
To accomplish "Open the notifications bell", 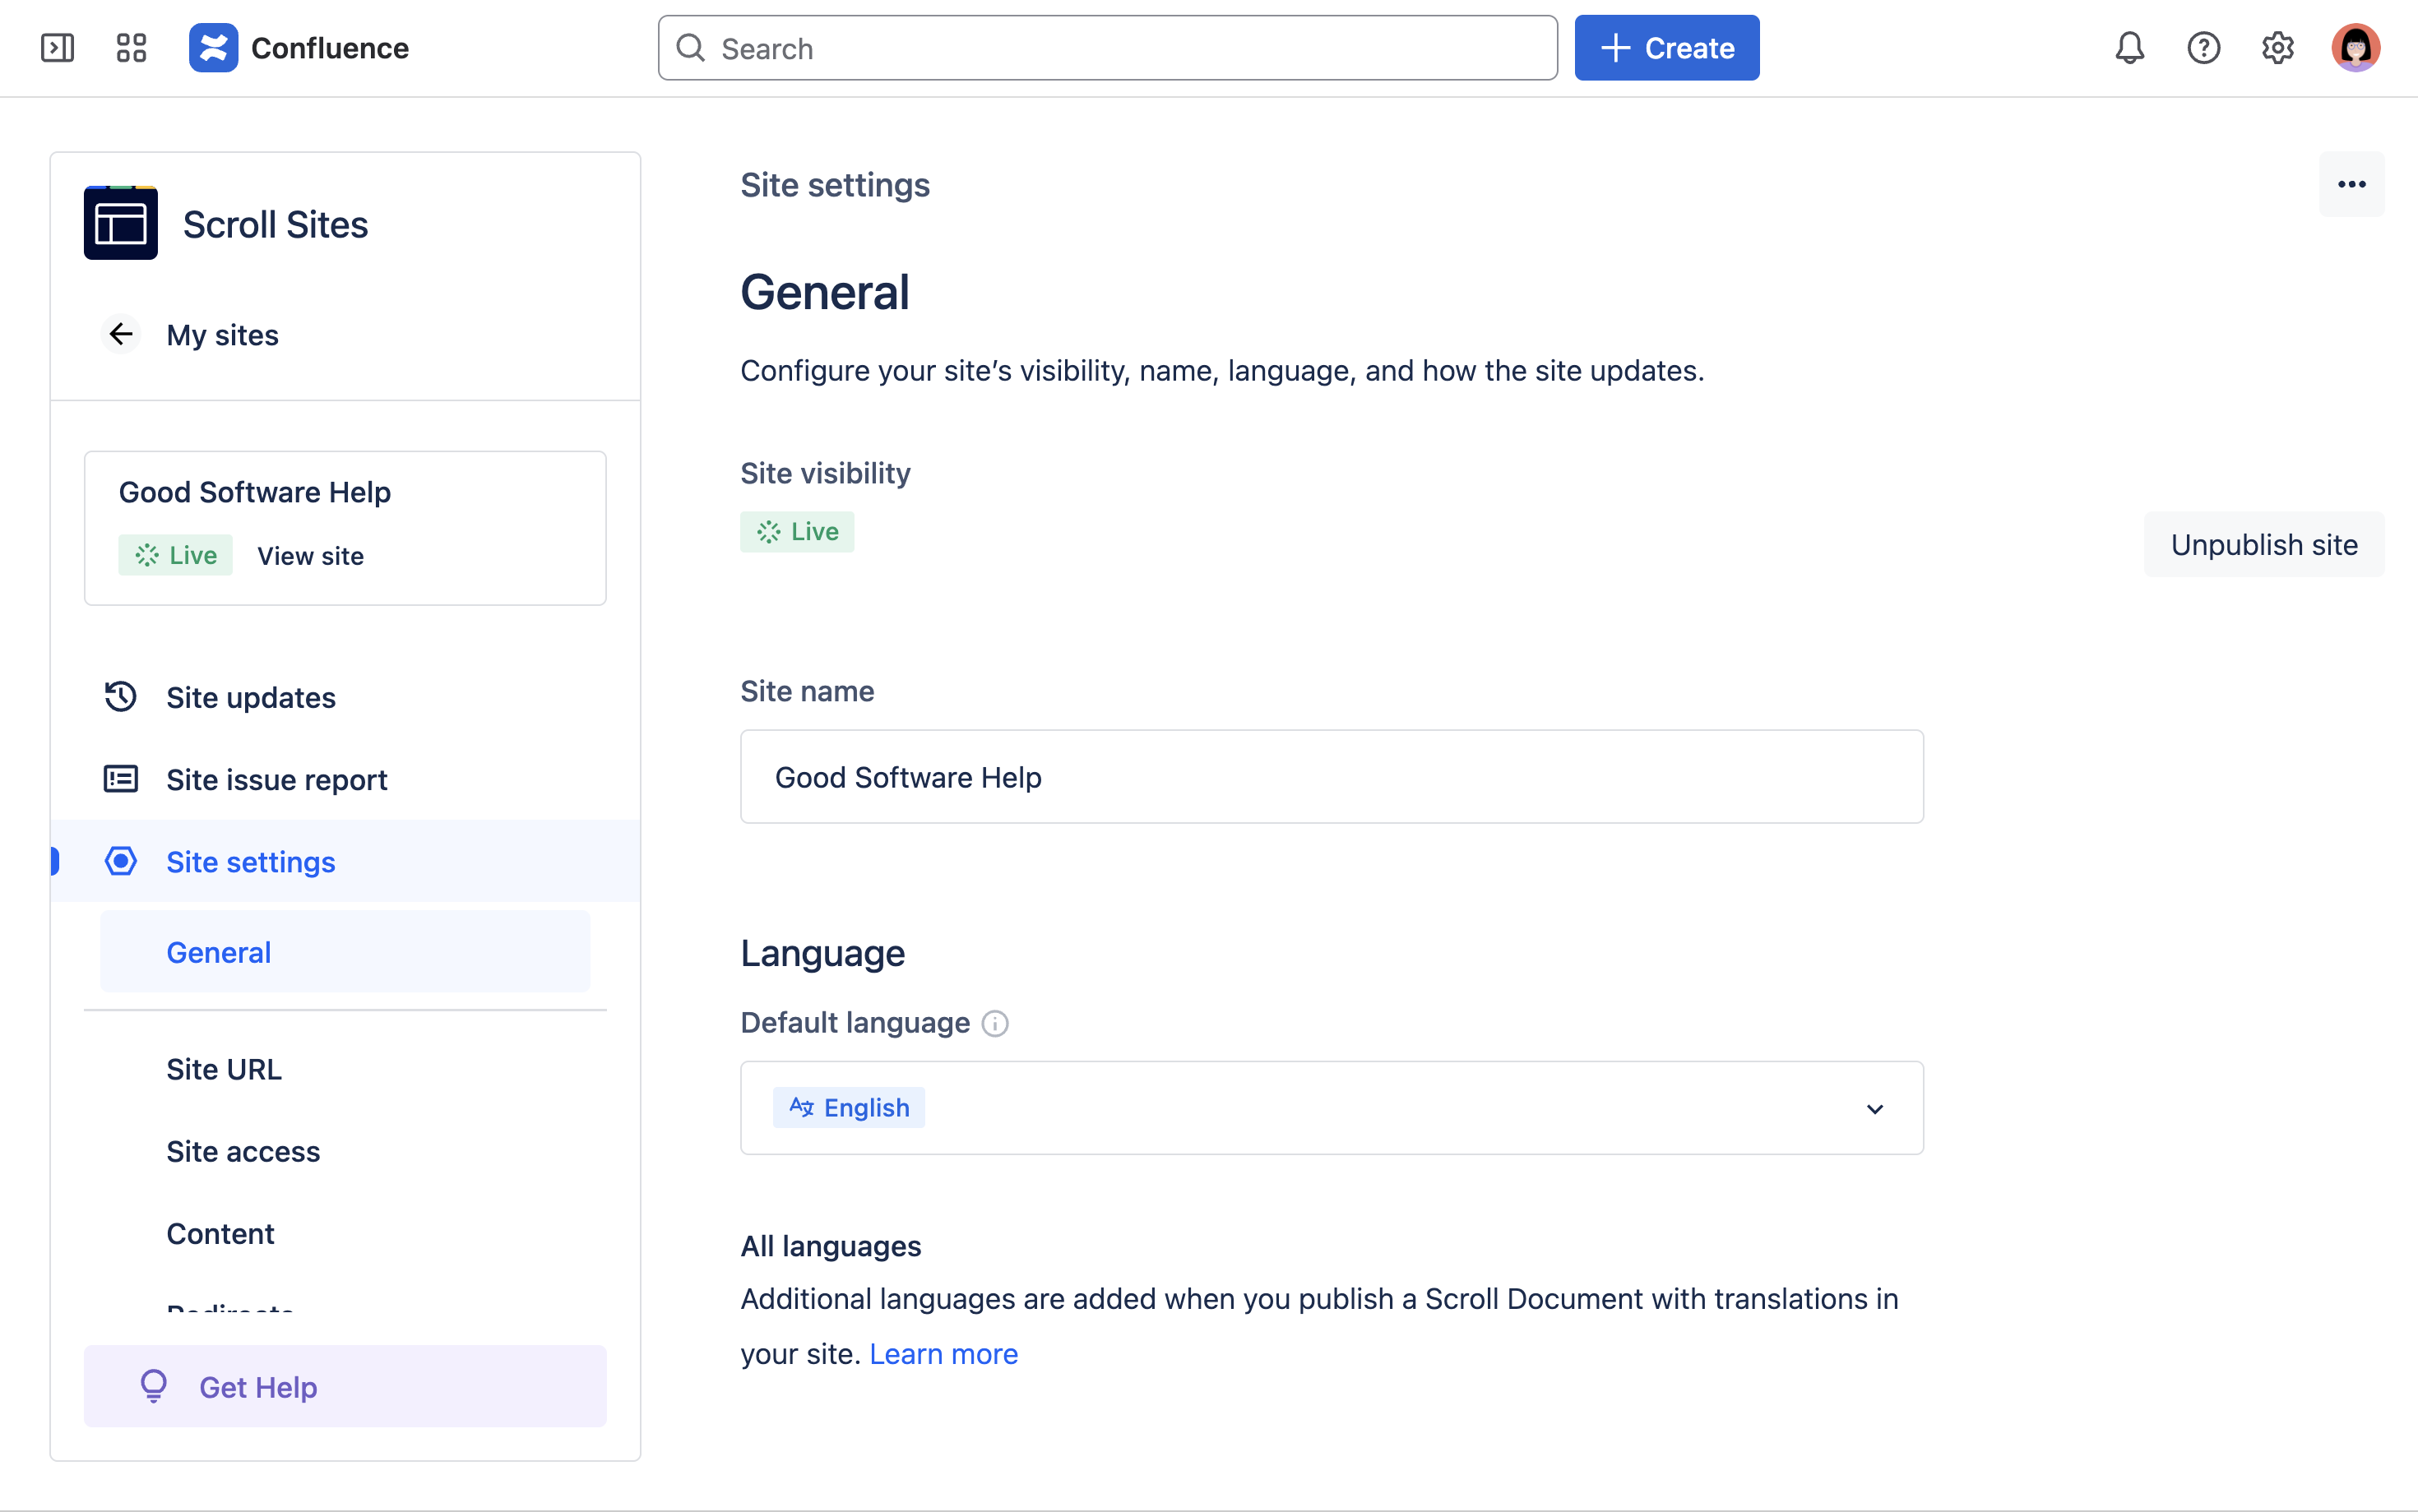I will click(x=2129, y=48).
